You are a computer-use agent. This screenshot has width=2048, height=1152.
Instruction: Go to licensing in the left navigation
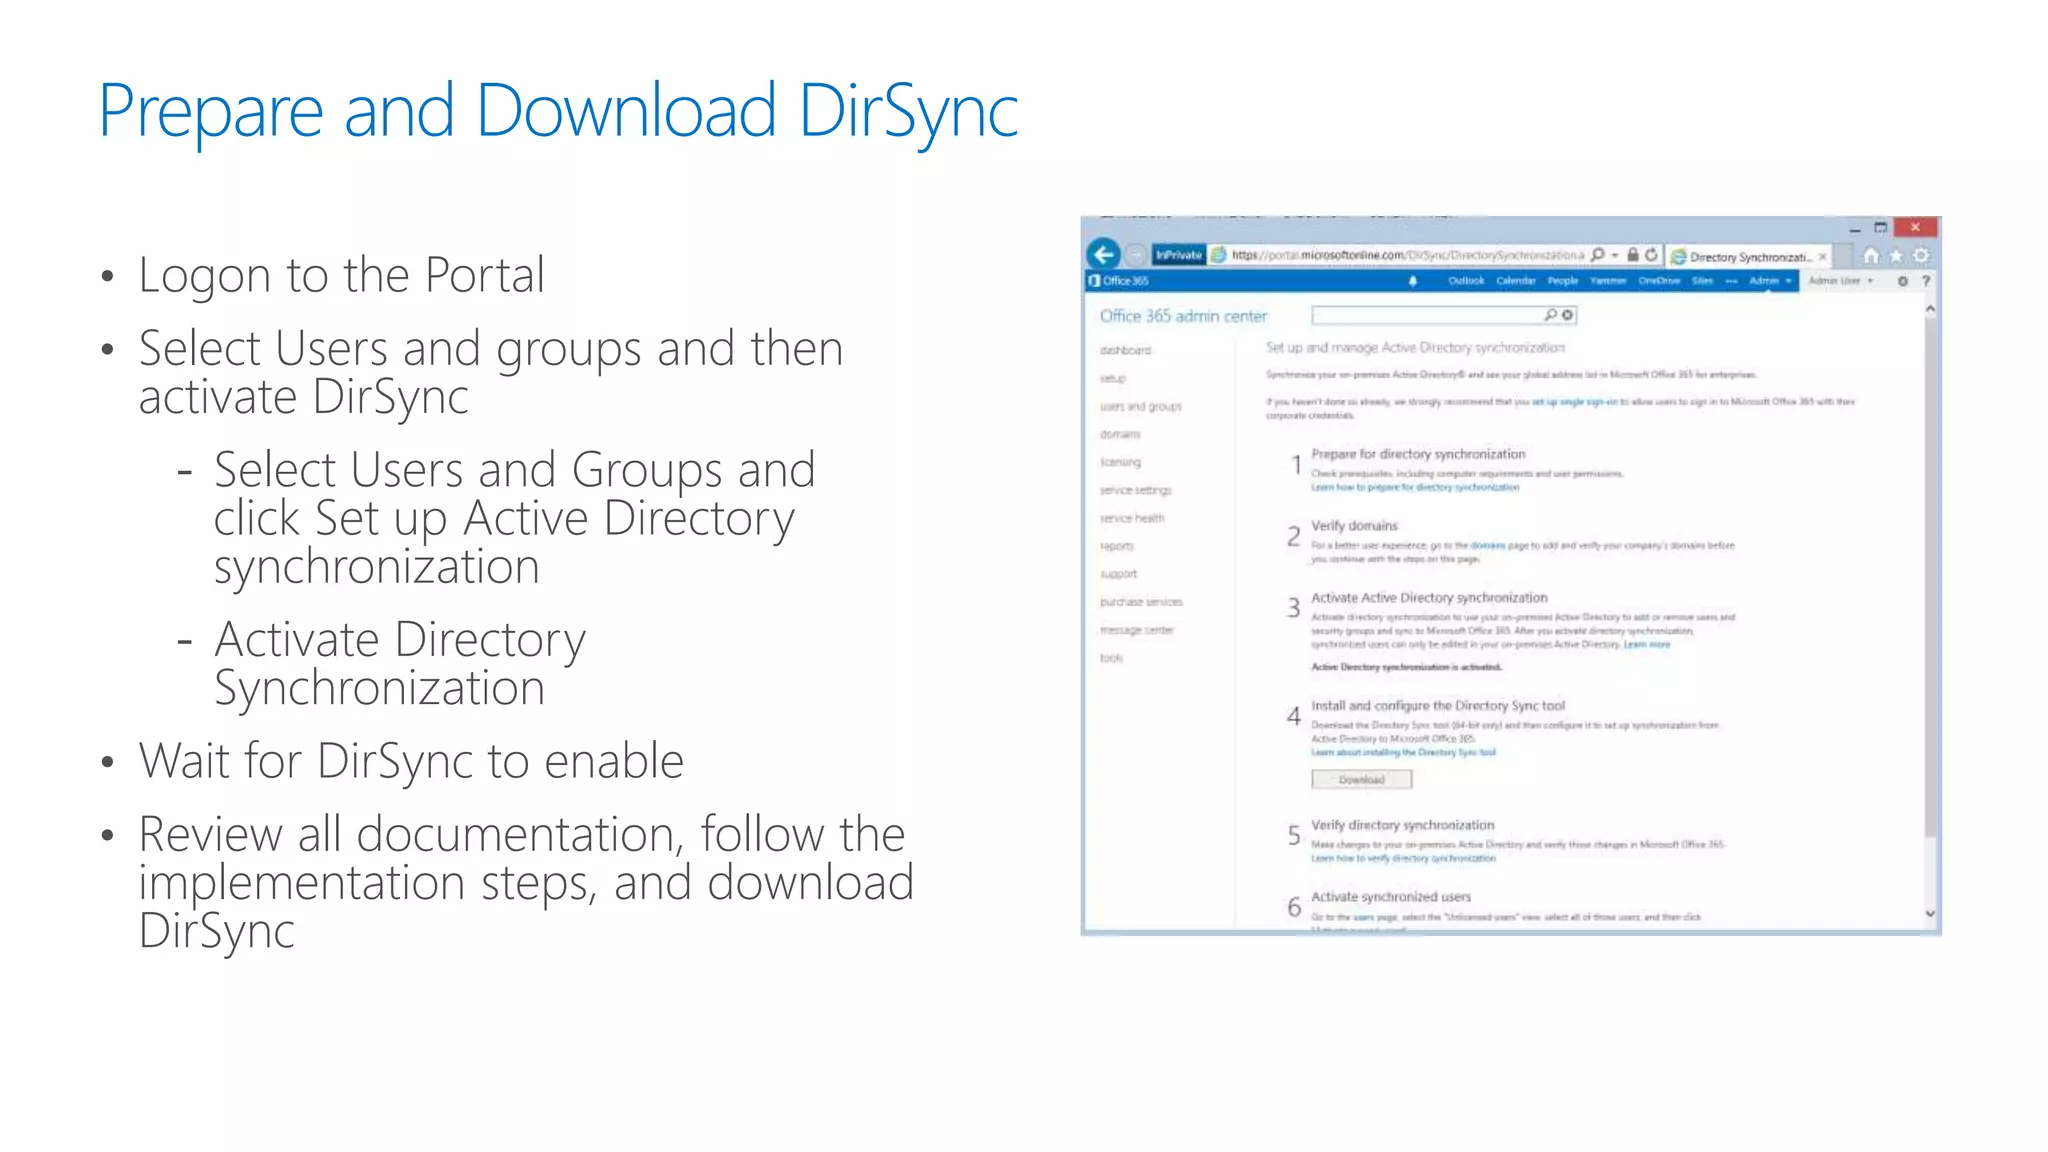1120,462
